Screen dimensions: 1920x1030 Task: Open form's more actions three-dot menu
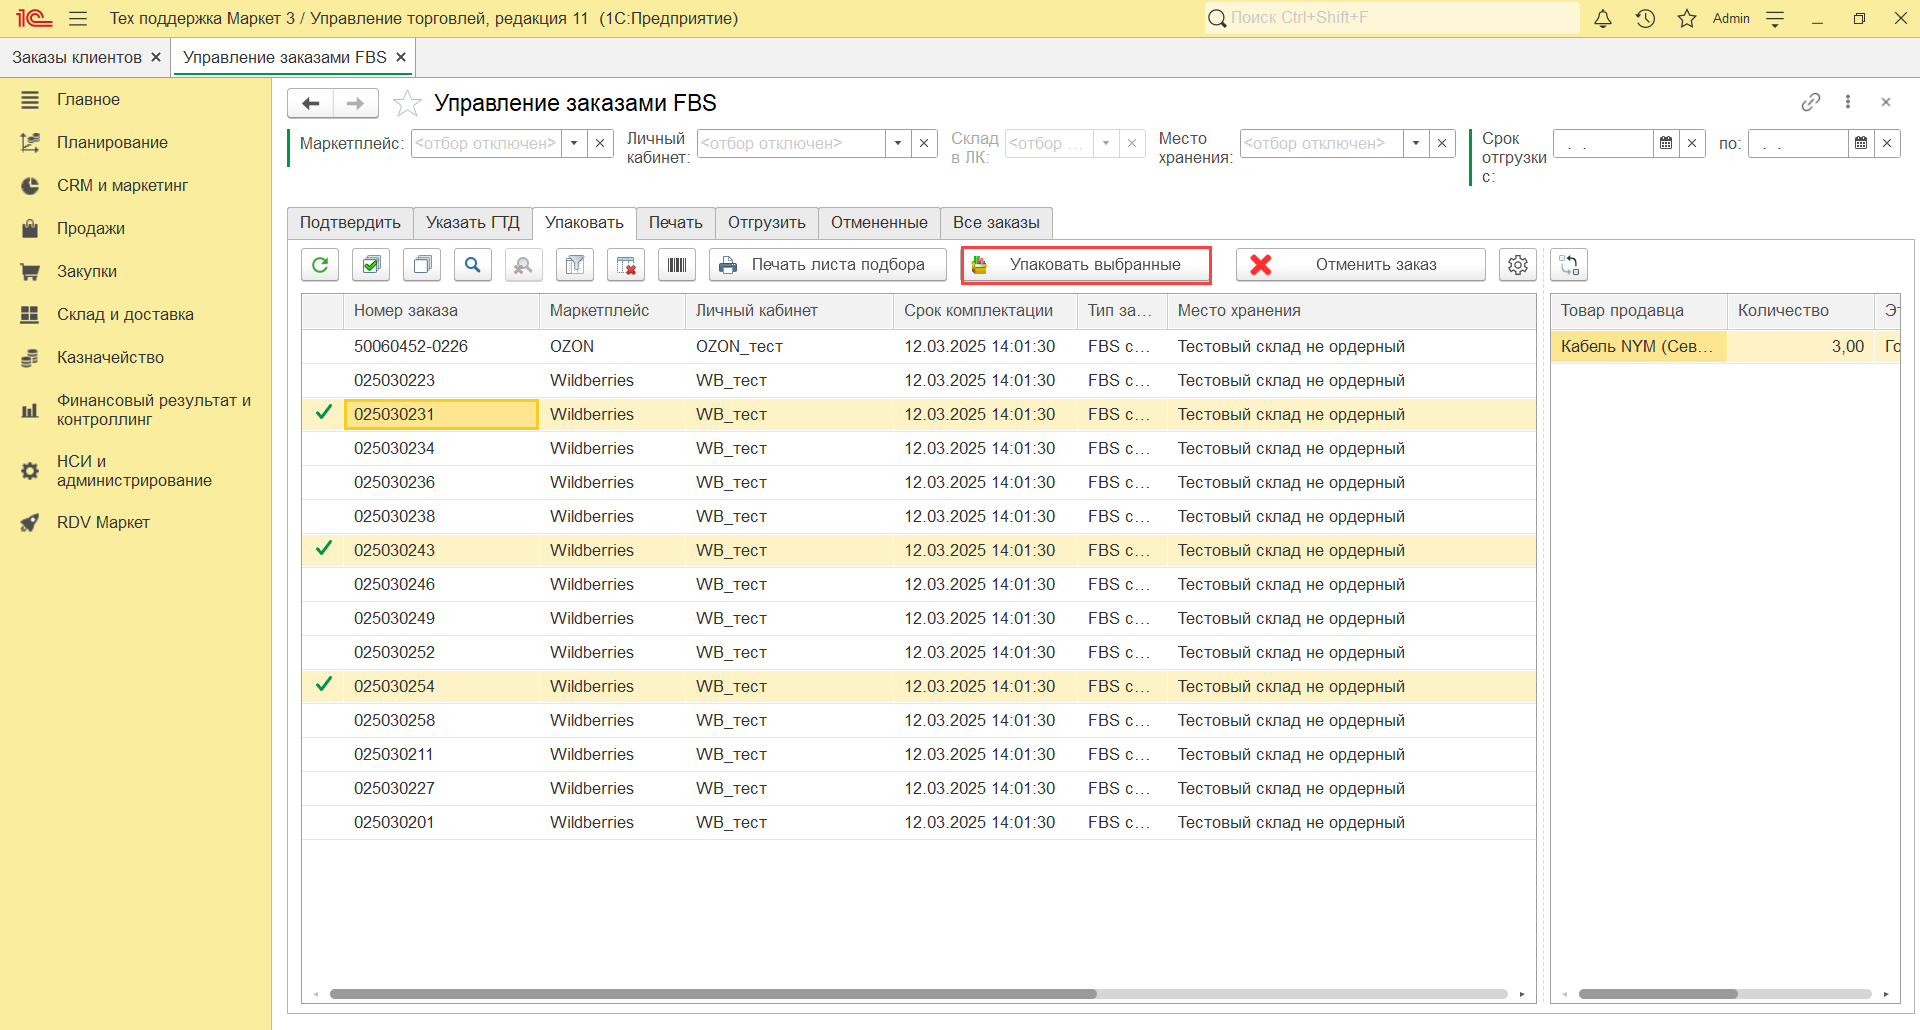coord(1848,102)
